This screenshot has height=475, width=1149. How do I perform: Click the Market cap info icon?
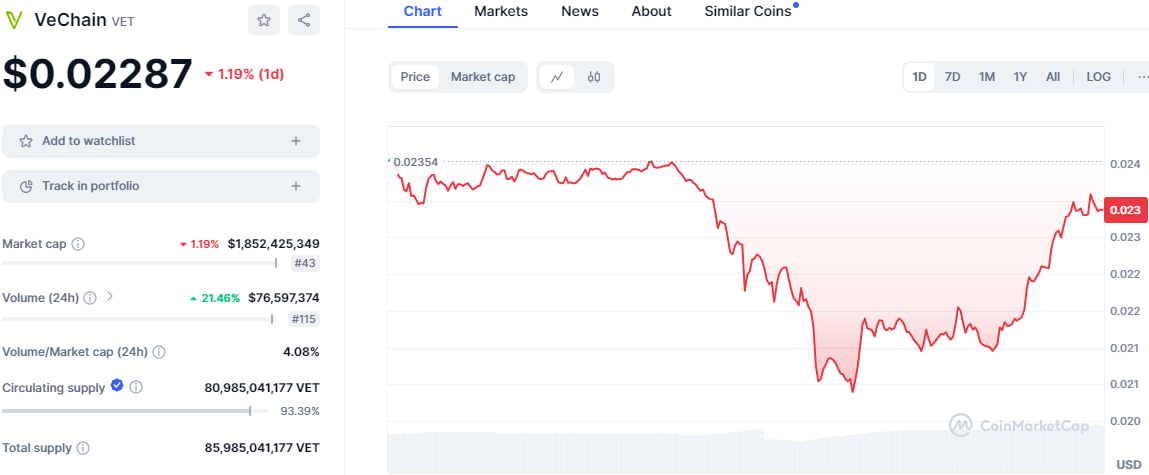tap(78, 243)
